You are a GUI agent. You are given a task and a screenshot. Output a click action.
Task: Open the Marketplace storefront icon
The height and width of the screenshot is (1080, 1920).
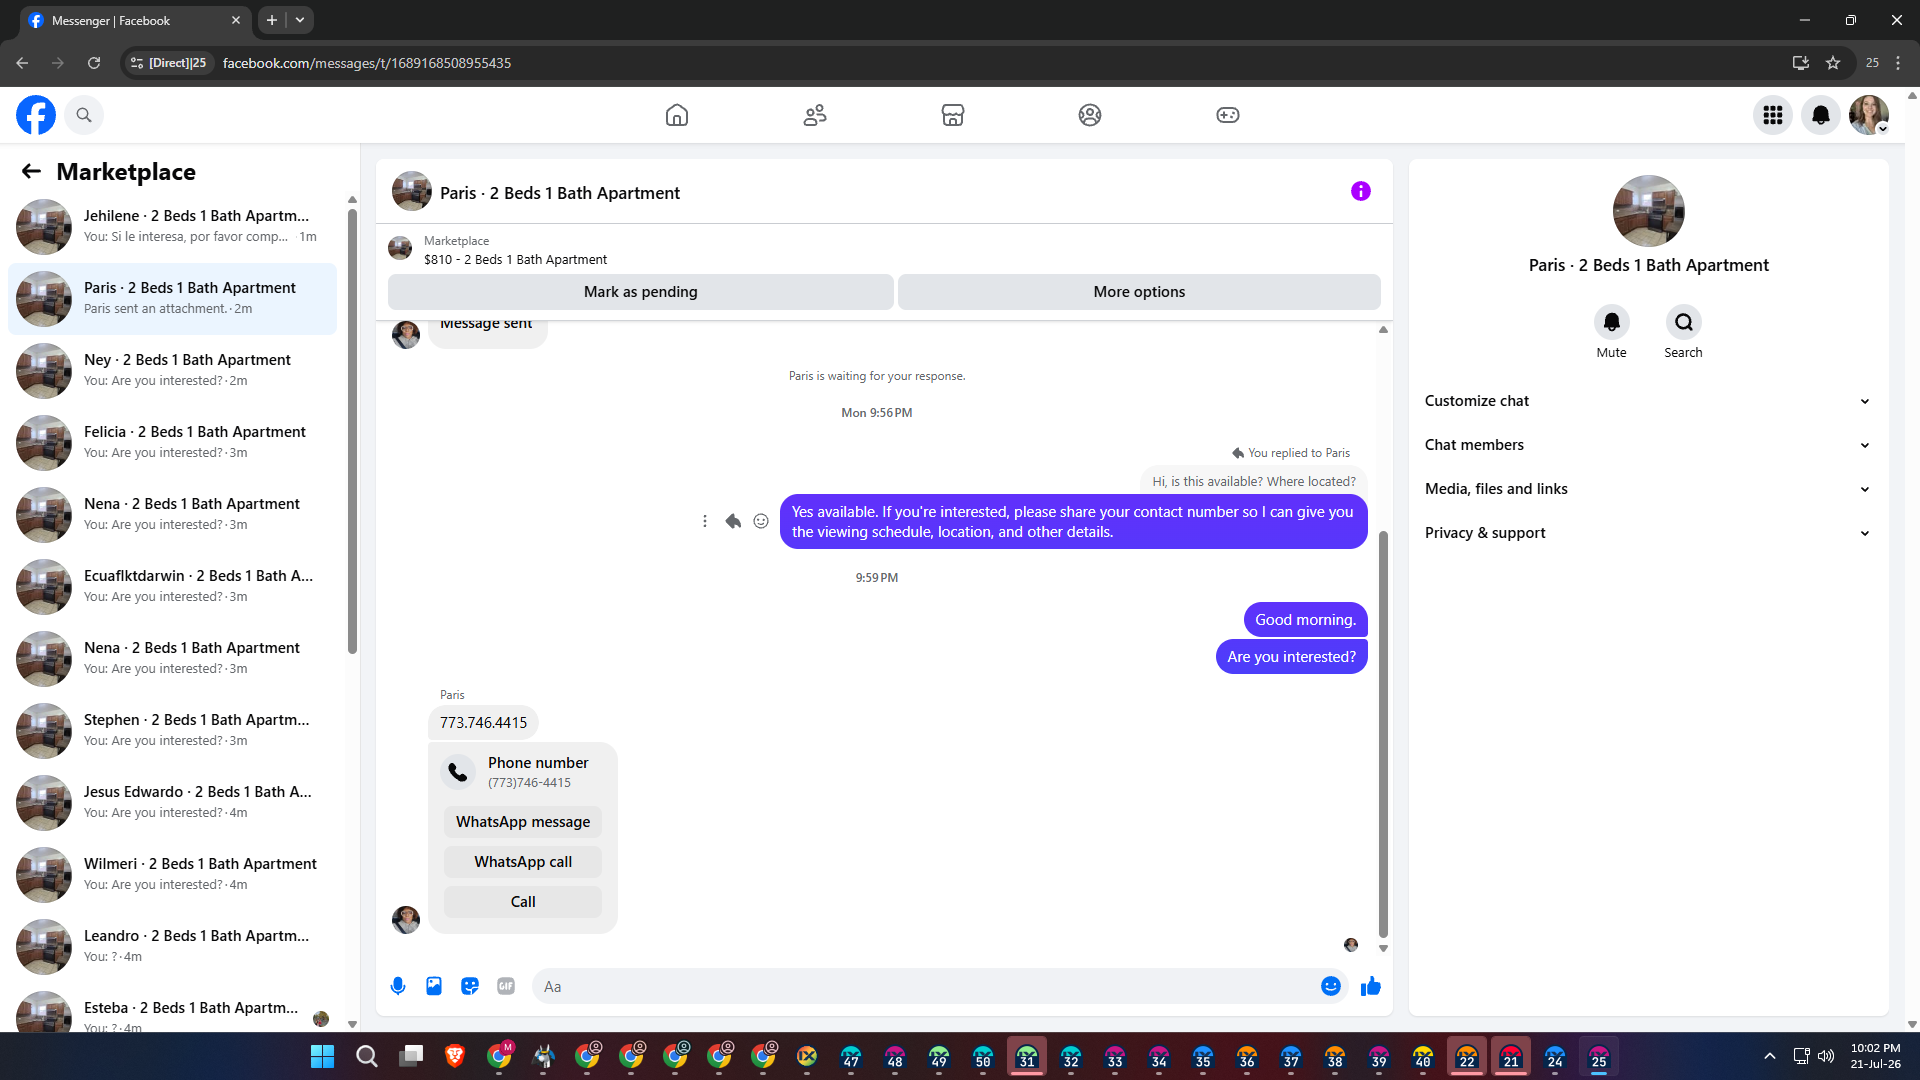click(x=953, y=115)
